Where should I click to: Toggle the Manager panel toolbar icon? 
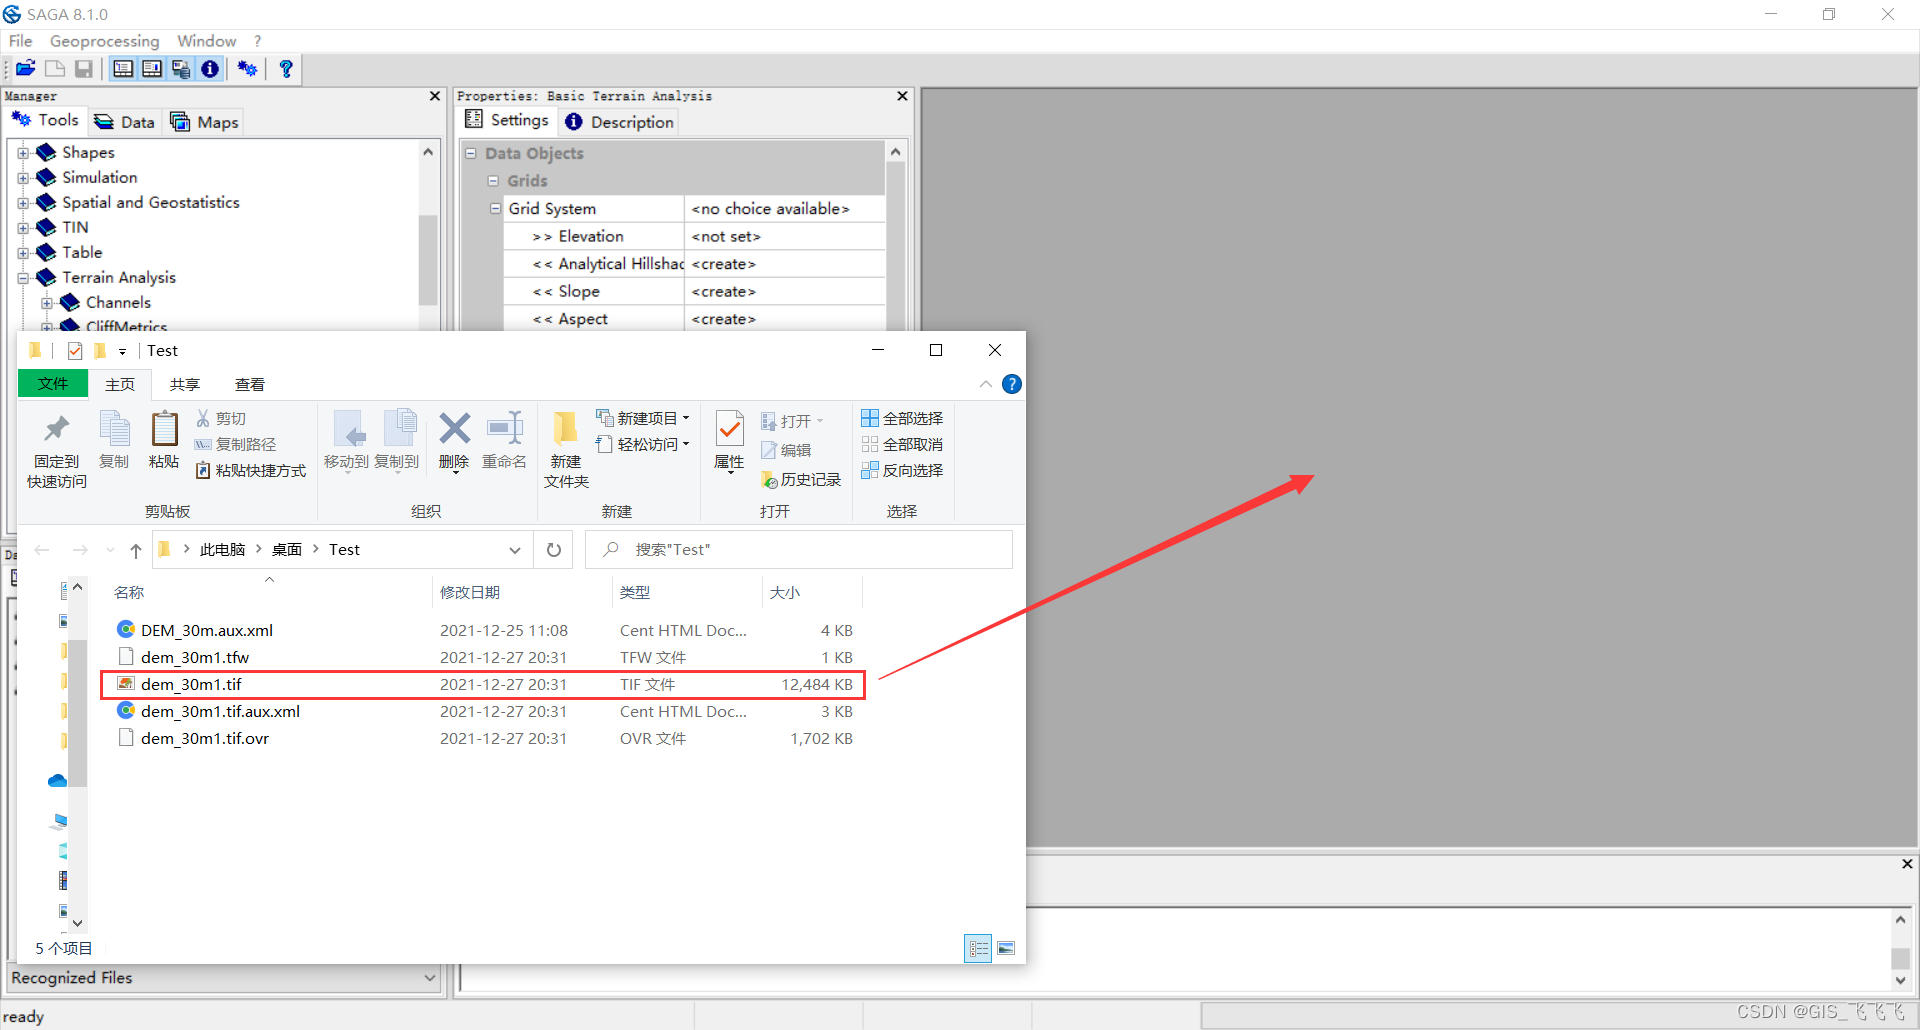tap(123, 68)
